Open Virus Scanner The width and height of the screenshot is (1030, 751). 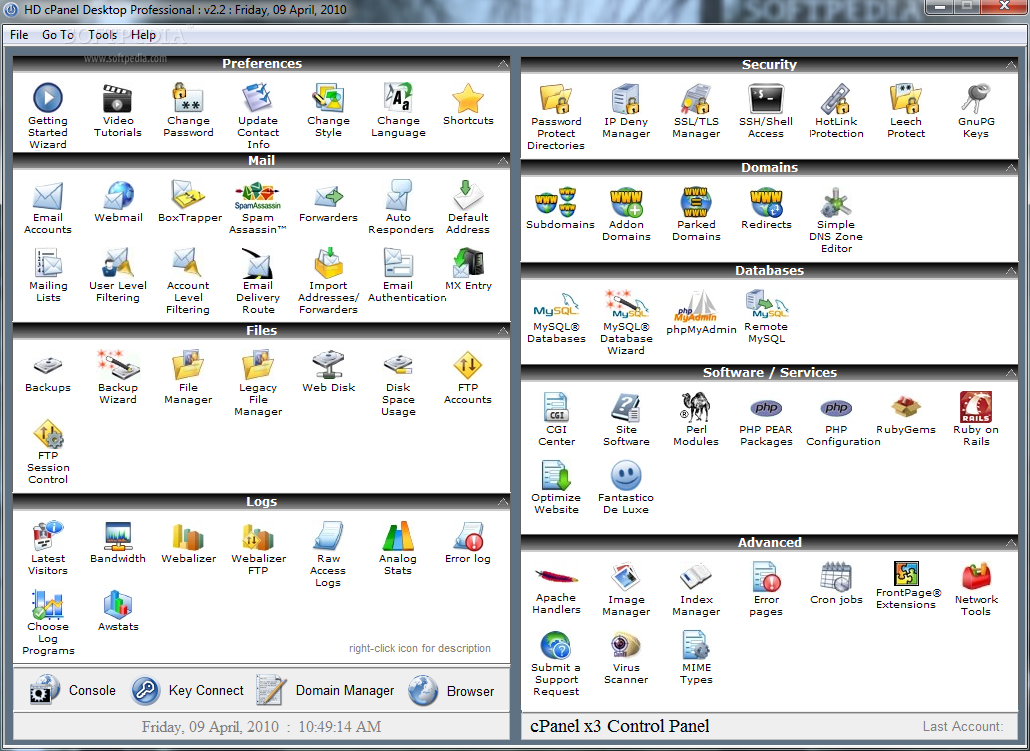626,645
